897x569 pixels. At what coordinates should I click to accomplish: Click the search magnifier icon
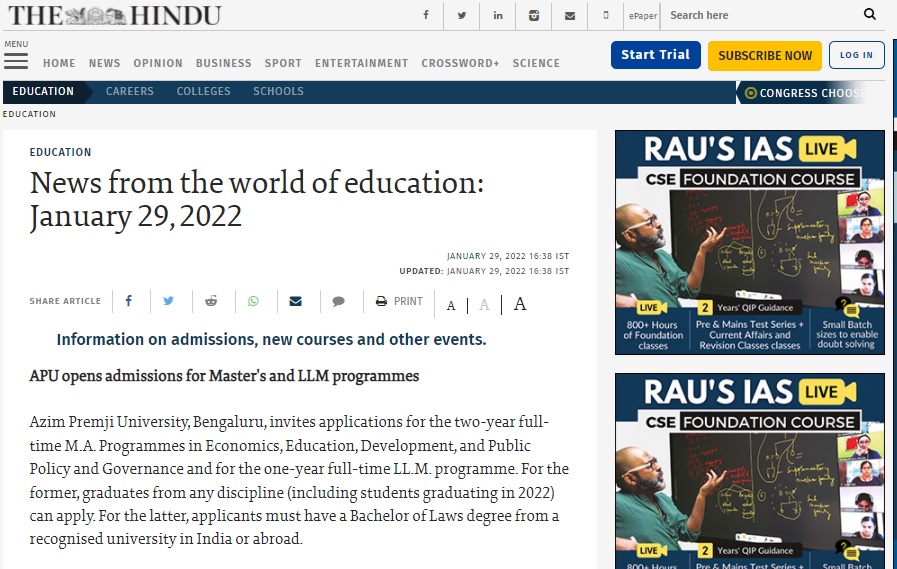870,14
